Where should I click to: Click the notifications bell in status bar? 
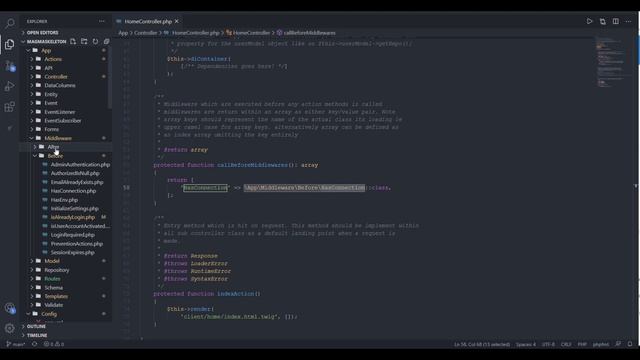[x=630, y=344]
